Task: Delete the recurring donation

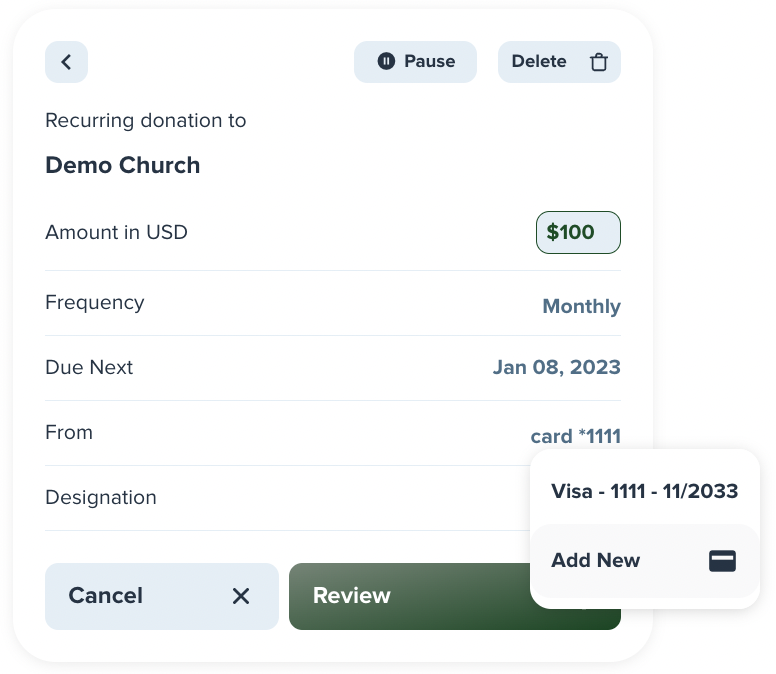Action: 559,62
